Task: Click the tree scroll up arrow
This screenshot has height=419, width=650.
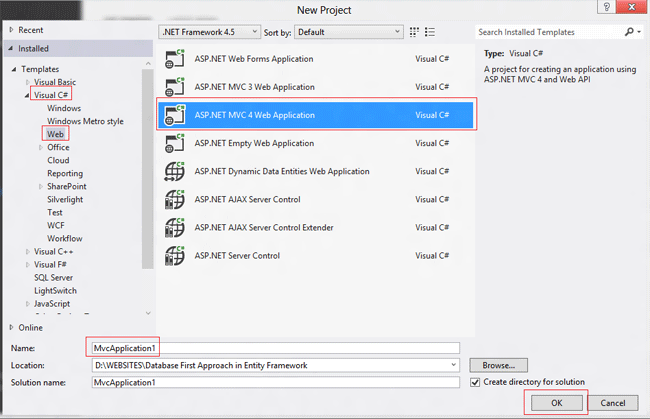Action: point(148,63)
